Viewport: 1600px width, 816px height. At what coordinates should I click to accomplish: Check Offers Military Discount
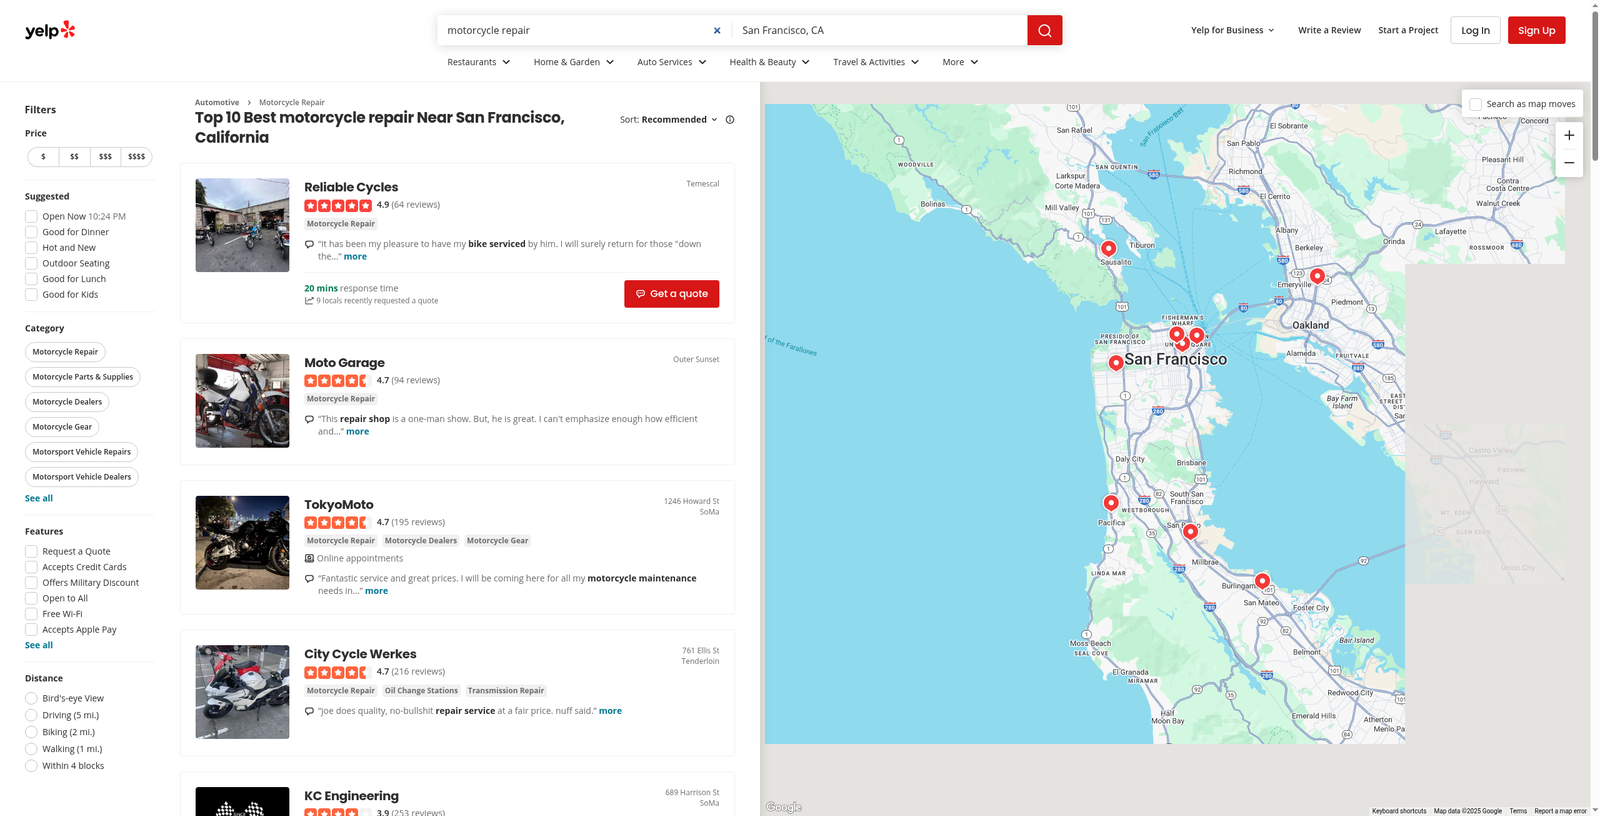point(31,583)
